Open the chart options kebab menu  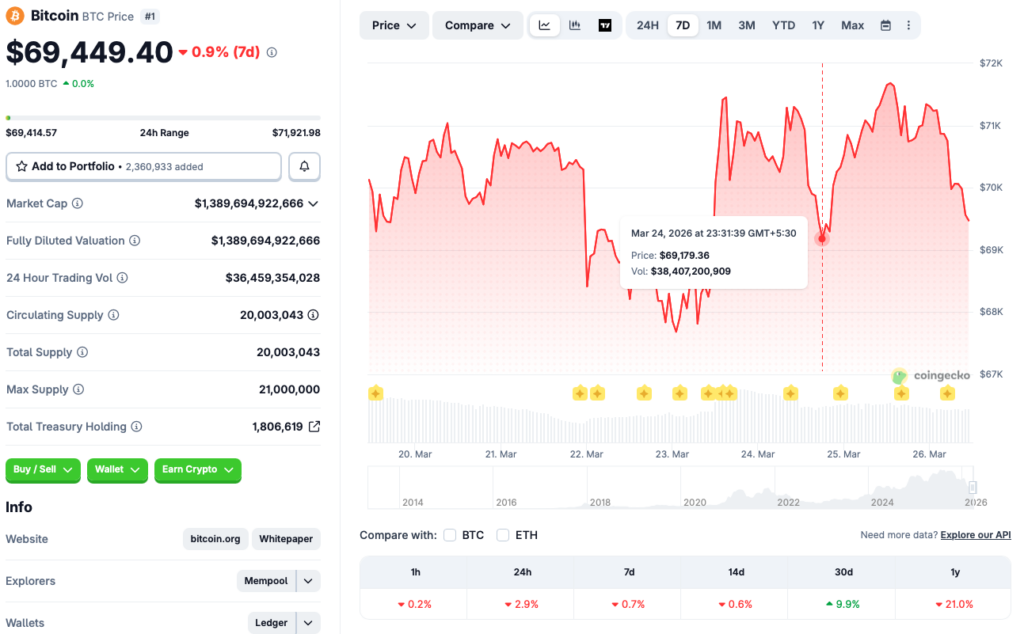tap(909, 25)
